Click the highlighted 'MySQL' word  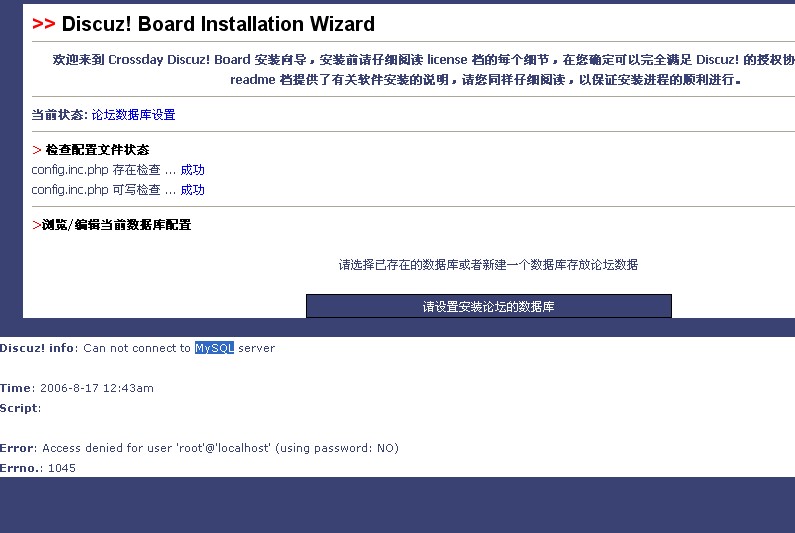click(x=214, y=348)
